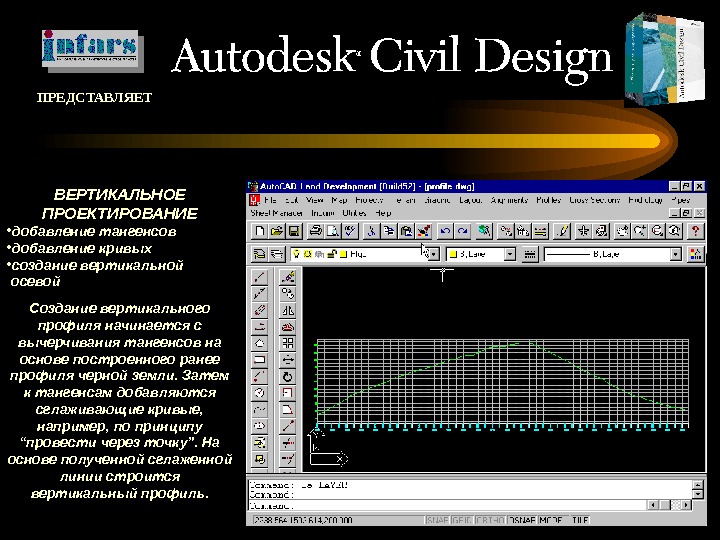This screenshot has width=720, height=540.
Task: Click the yellow ByLayer color swatch
Action: (453, 254)
